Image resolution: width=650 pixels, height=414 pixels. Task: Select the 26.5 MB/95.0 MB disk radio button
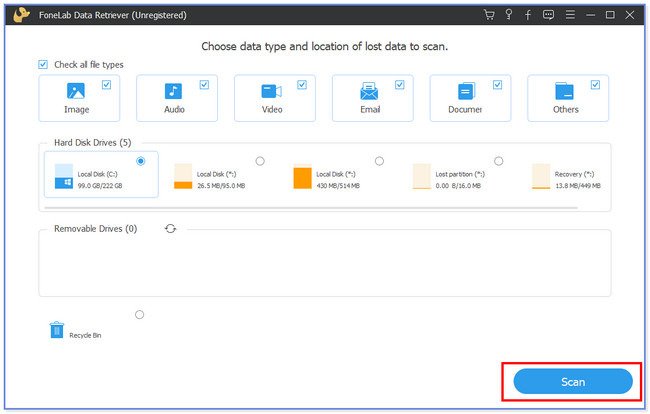click(x=260, y=161)
